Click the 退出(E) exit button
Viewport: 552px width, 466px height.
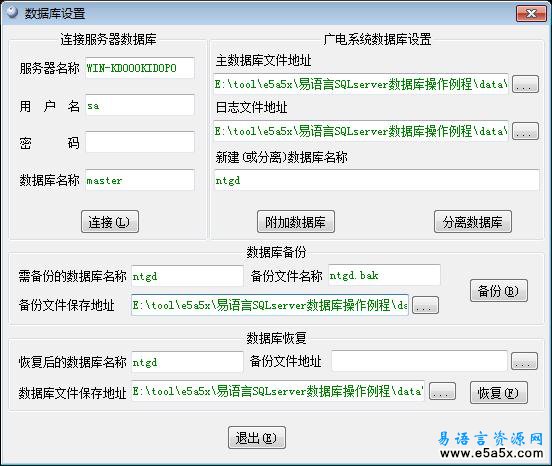pyautogui.click(x=256, y=437)
